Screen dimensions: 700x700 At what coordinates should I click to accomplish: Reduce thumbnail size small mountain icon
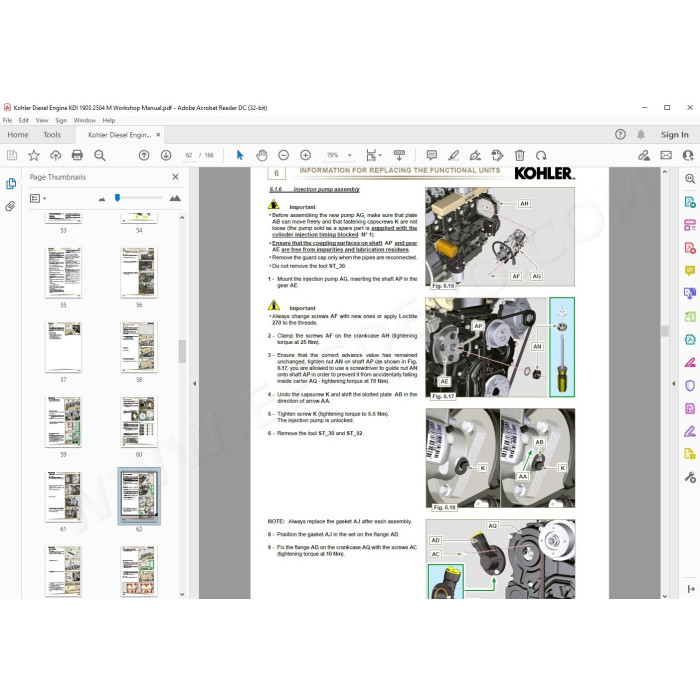(x=102, y=199)
